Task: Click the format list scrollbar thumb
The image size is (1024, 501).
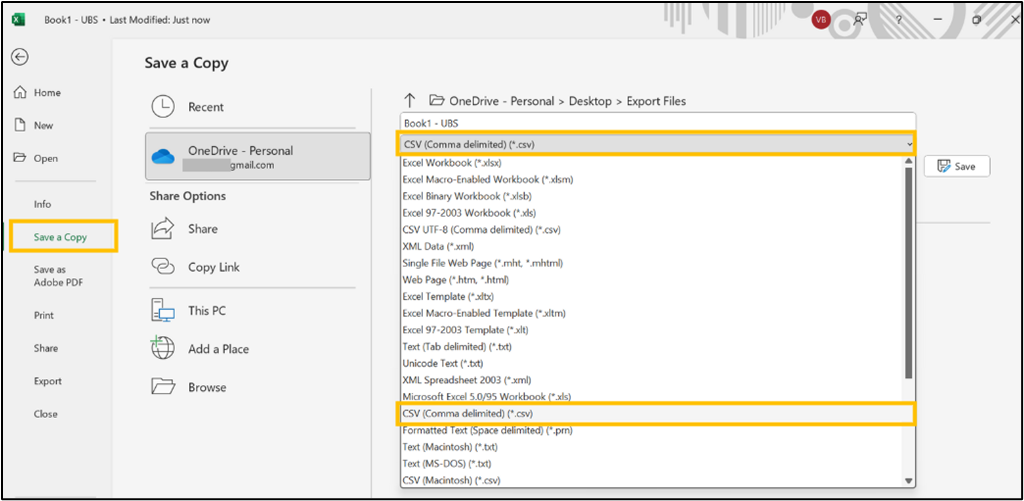Action: pyautogui.click(x=908, y=272)
